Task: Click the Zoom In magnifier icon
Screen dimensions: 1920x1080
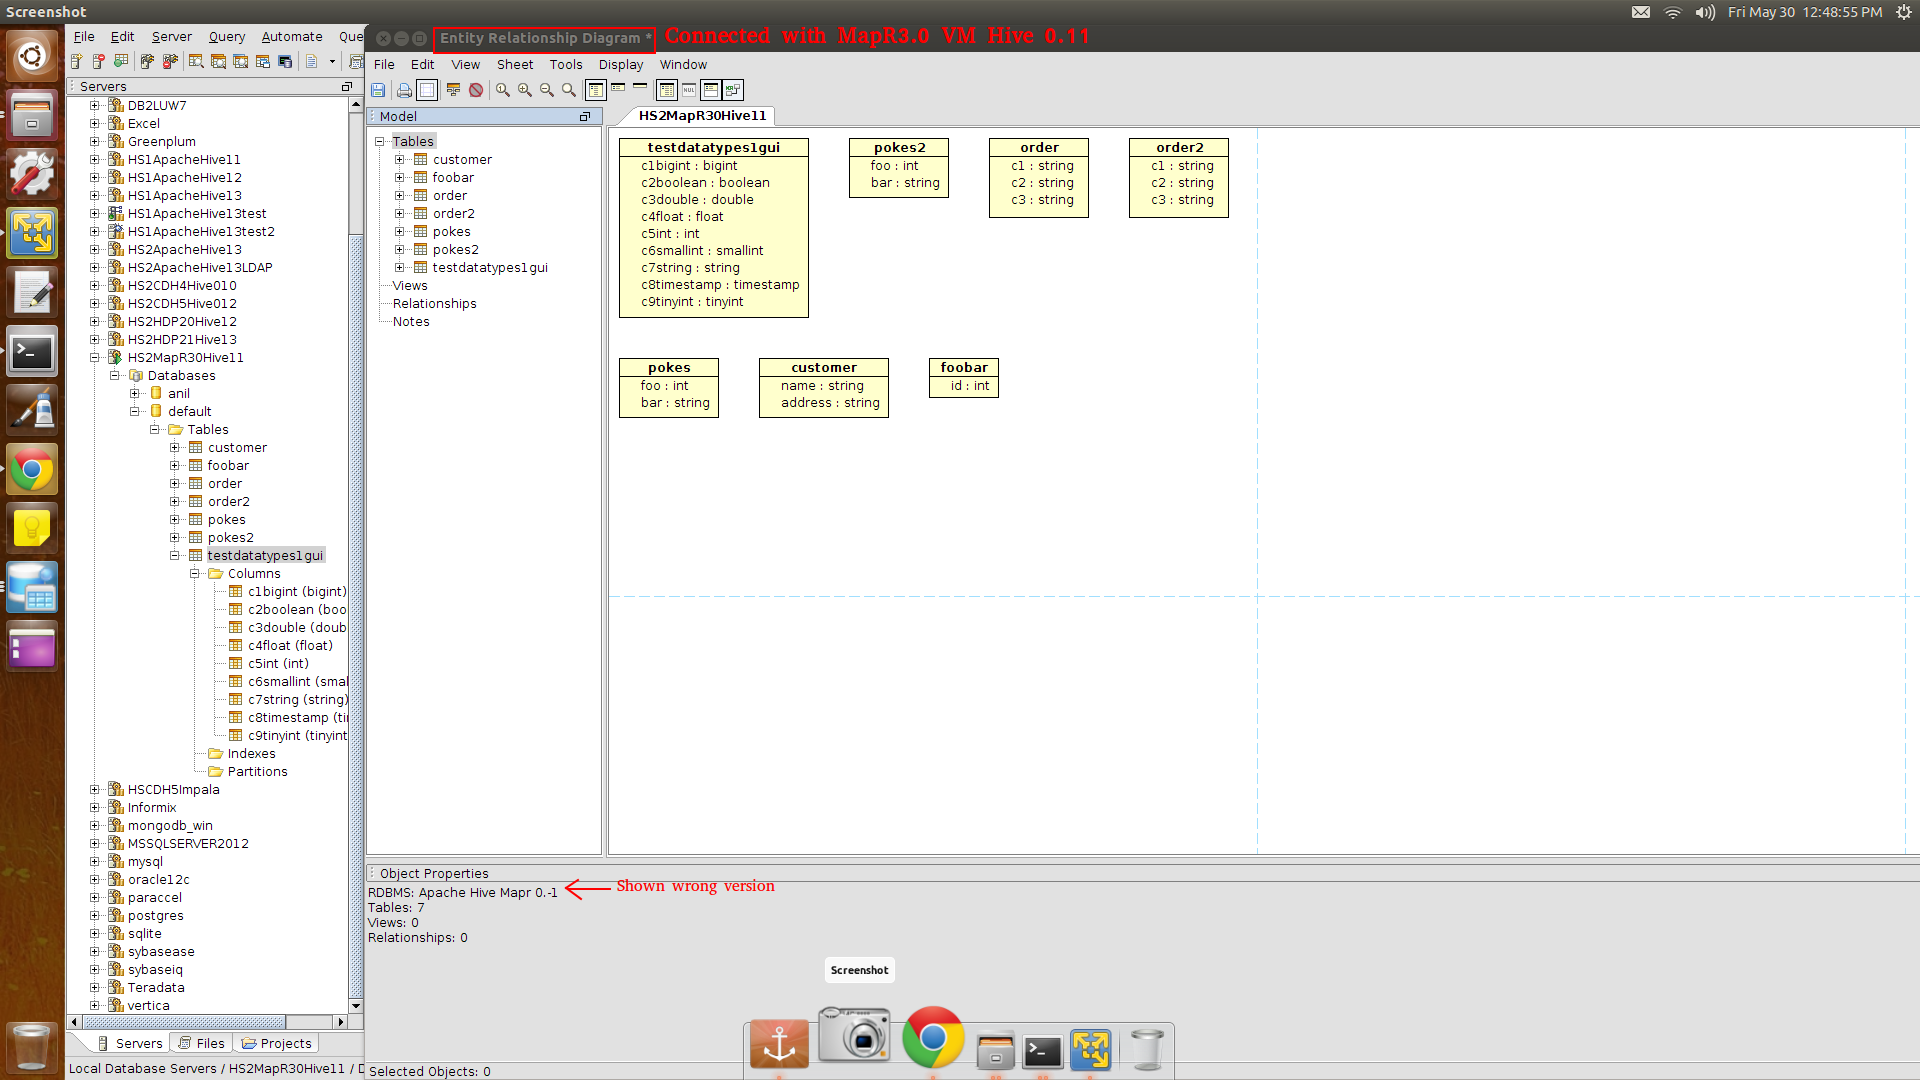Action: 525,90
